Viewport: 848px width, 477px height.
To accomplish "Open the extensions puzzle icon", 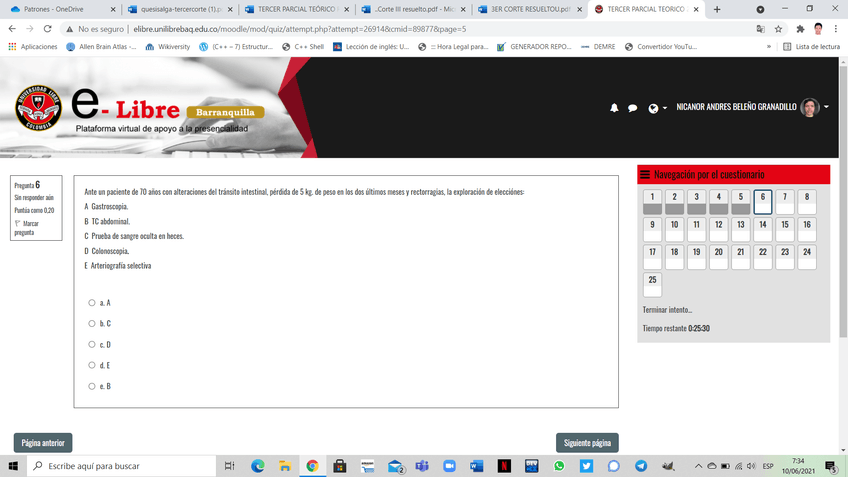I will pos(800,29).
